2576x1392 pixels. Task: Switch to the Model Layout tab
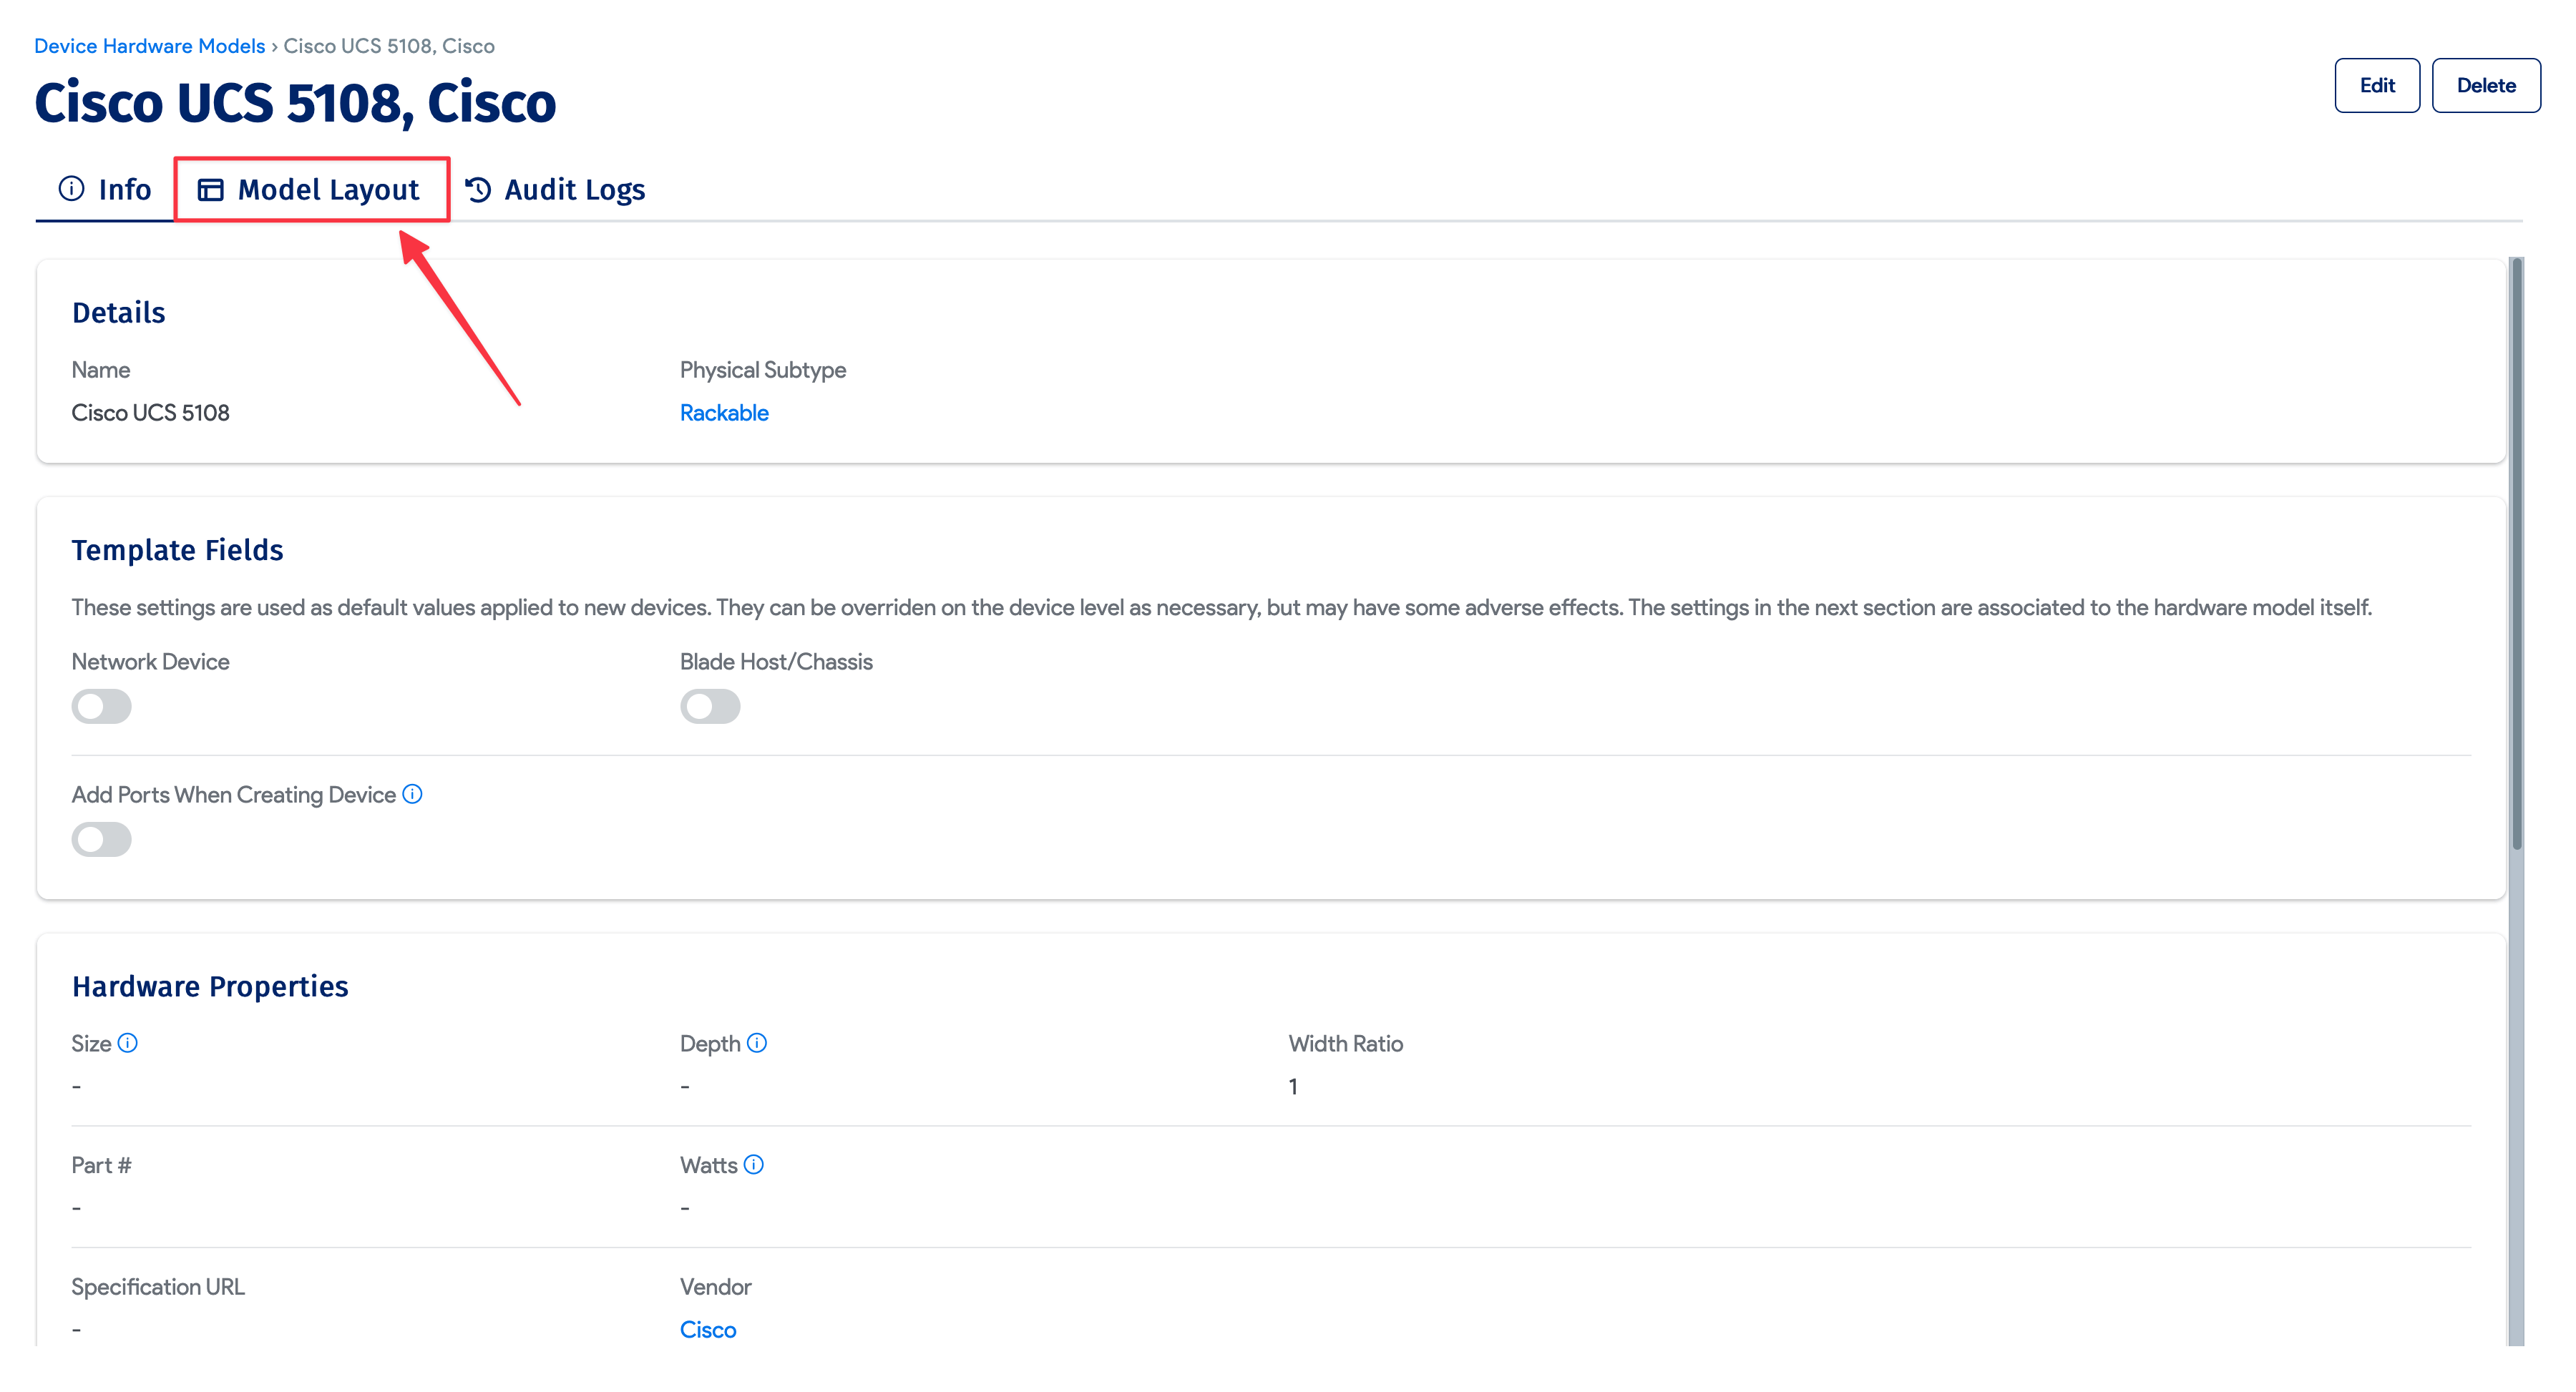click(328, 189)
